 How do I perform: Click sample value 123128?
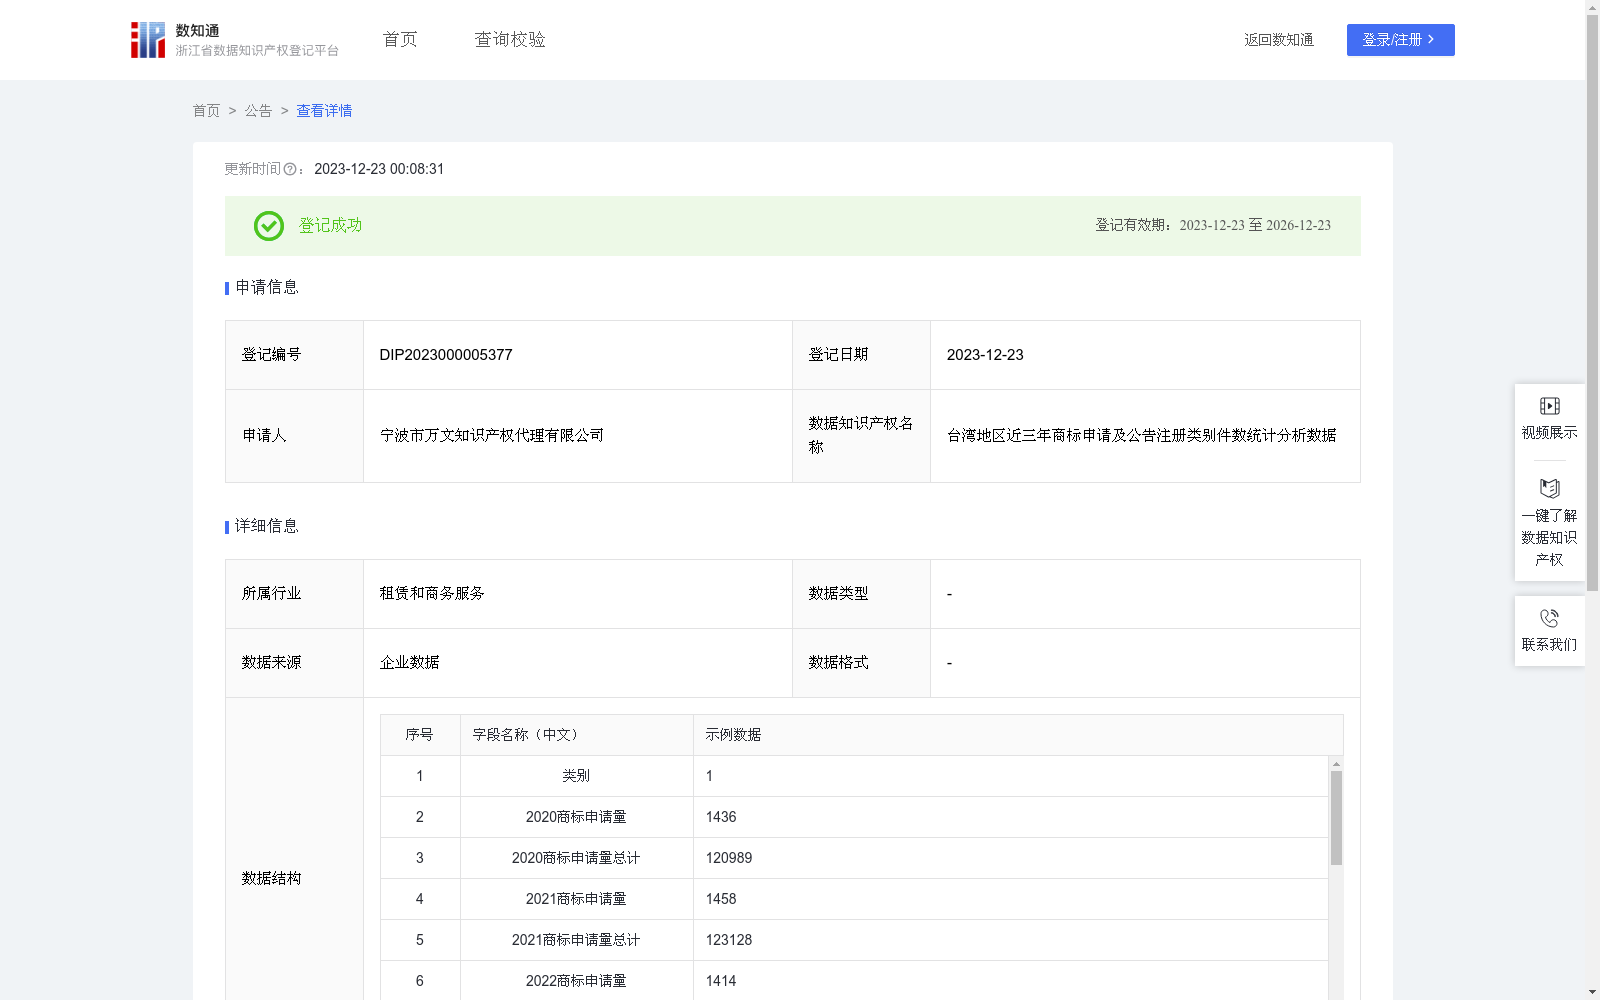pos(729,940)
